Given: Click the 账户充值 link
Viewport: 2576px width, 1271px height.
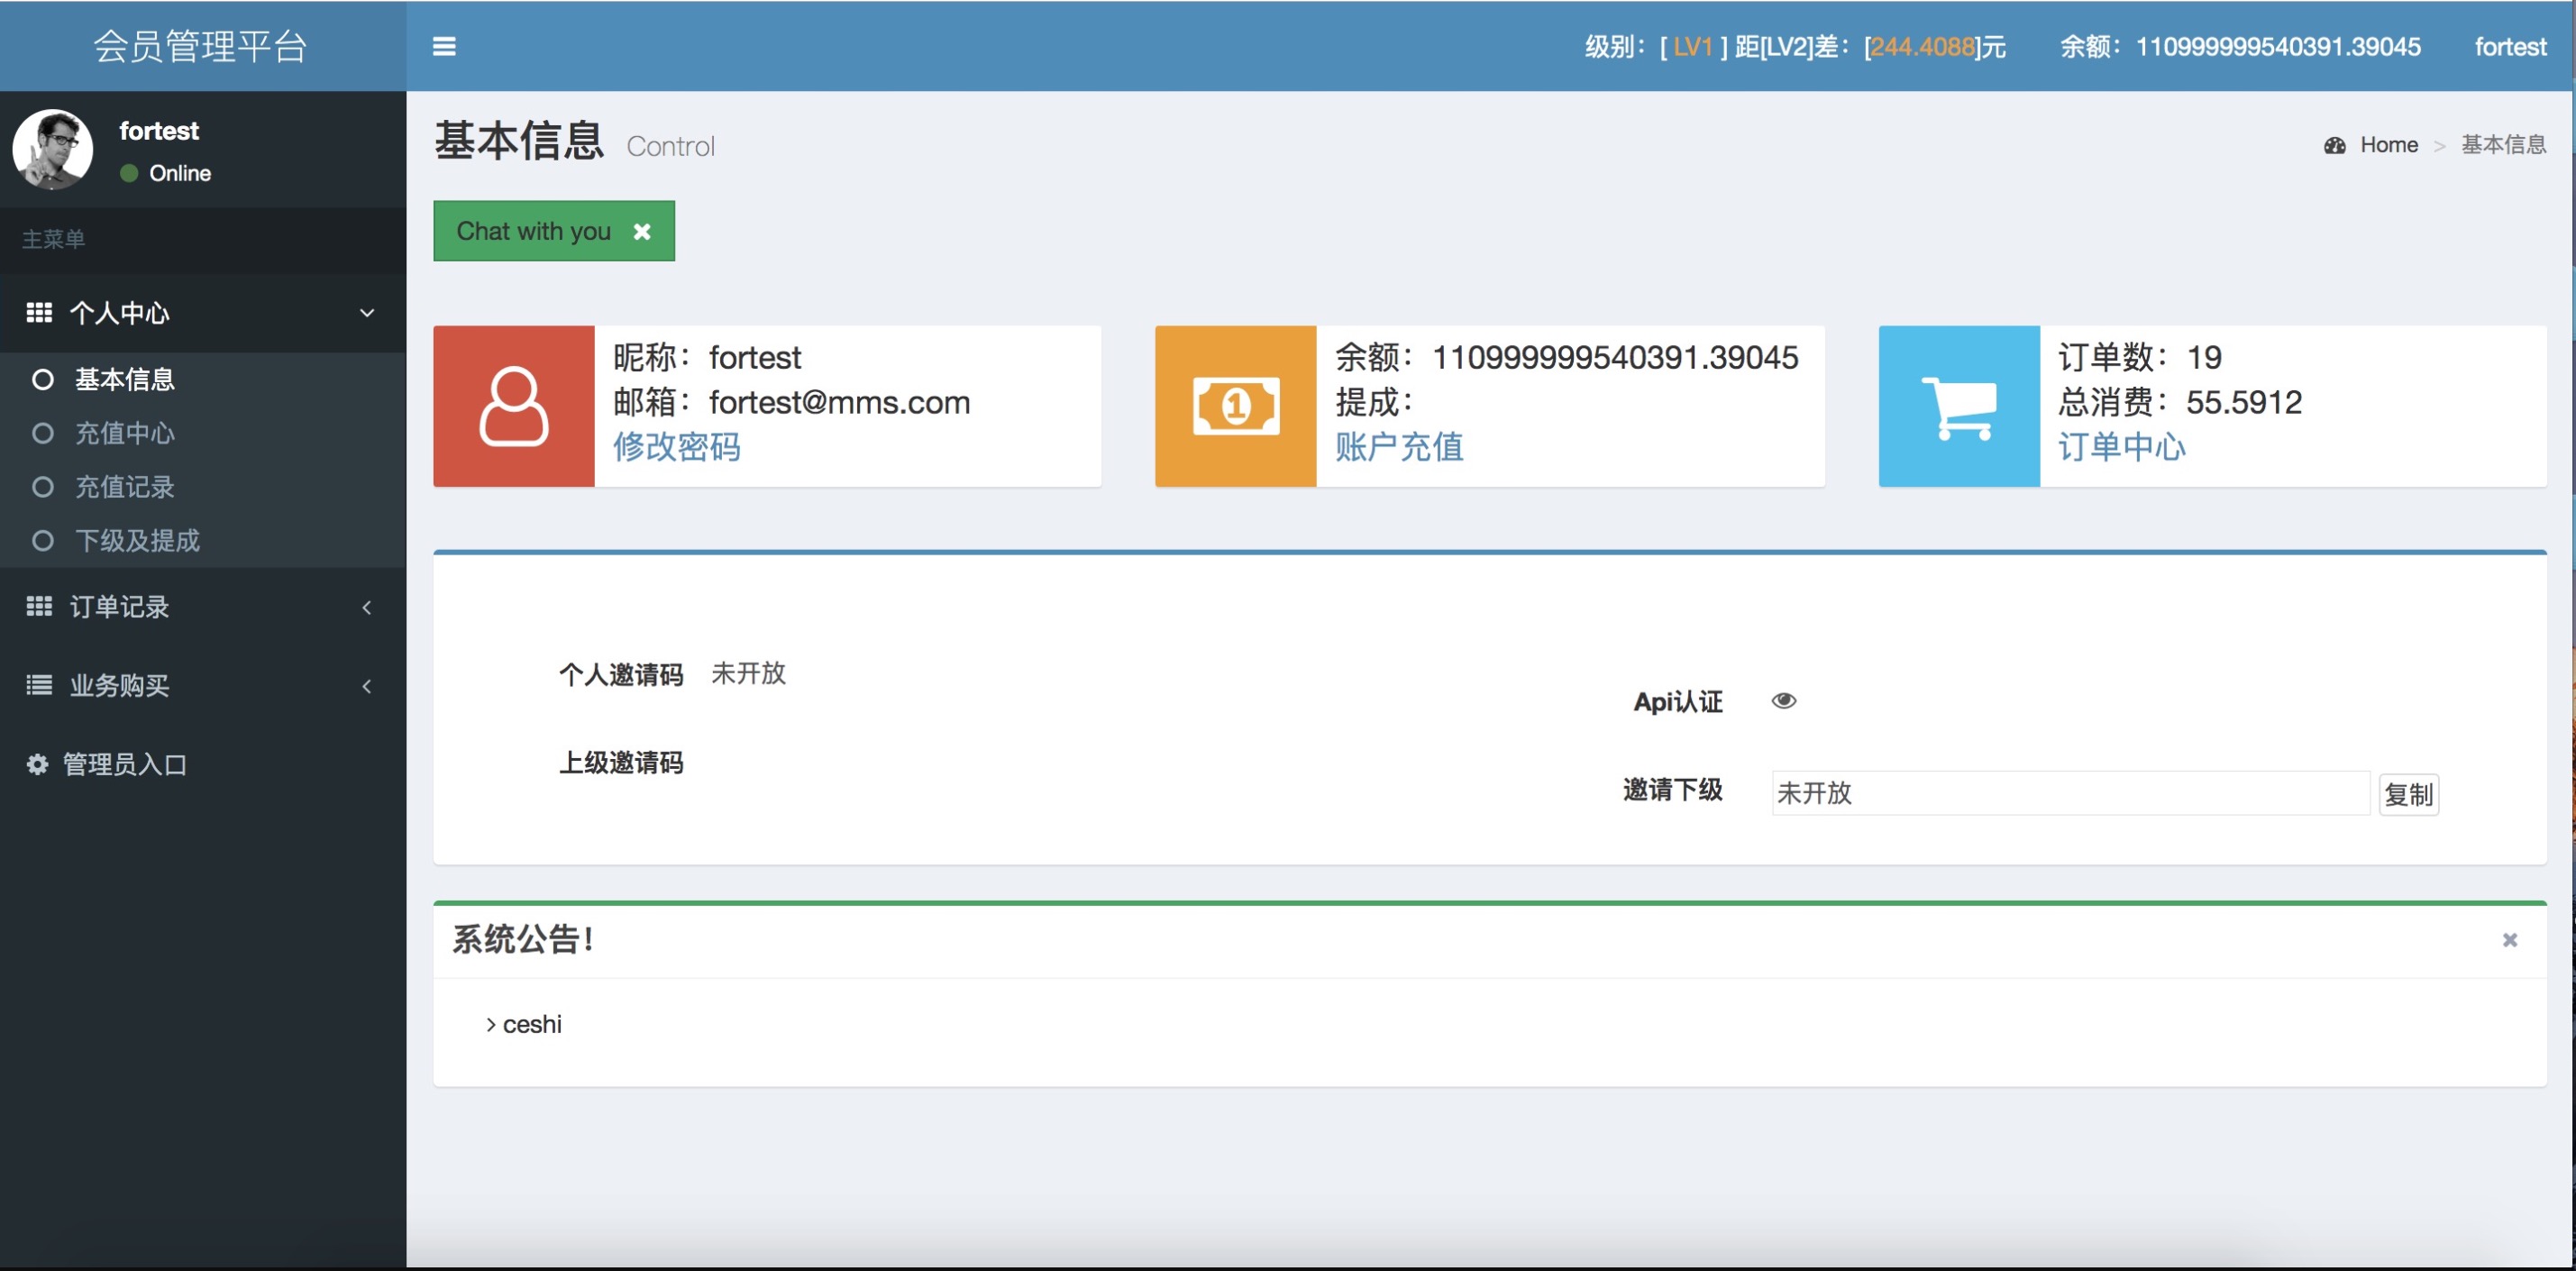Looking at the screenshot, I should coord(1399,447).
